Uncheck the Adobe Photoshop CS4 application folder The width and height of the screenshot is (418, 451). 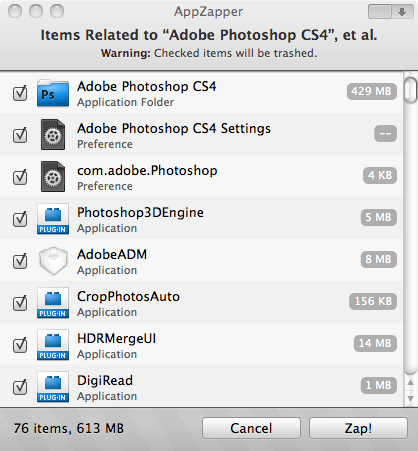tap(20, 93)
